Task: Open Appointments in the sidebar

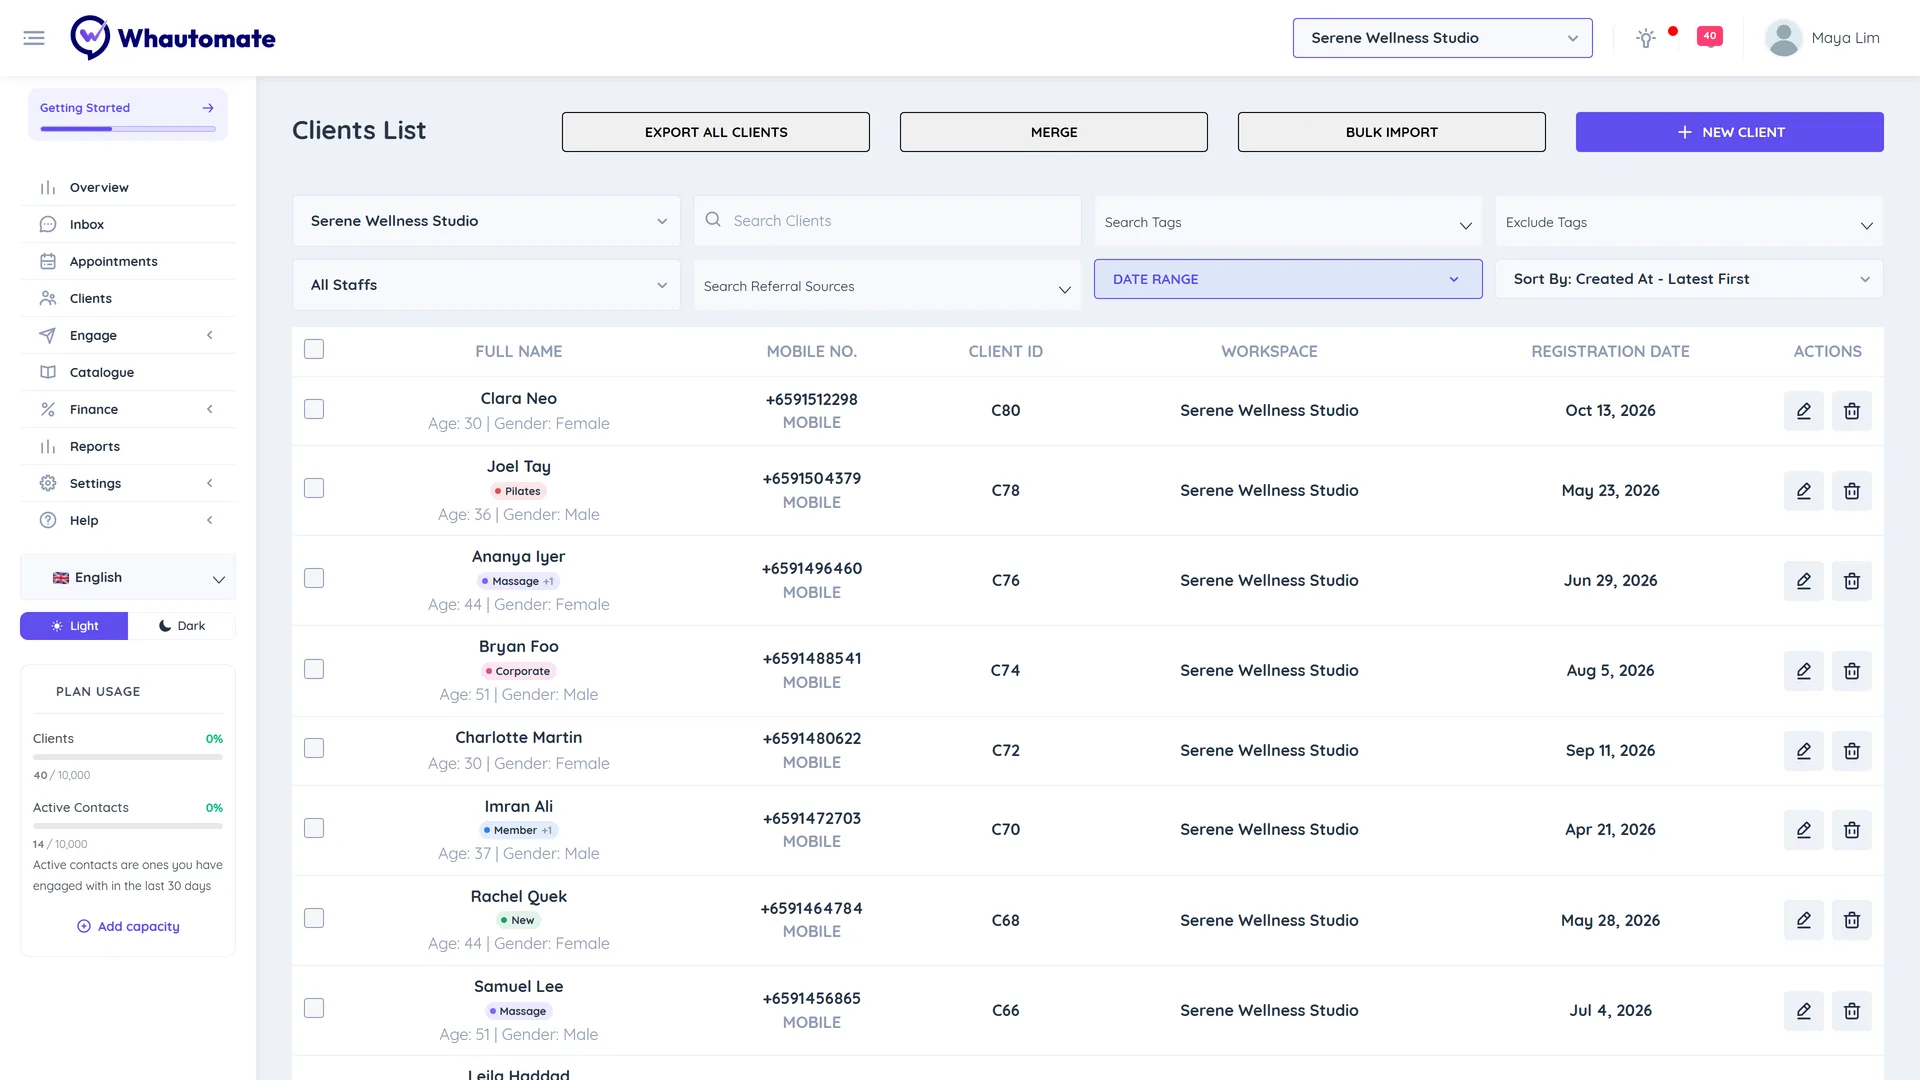Action: pos(128,262)
